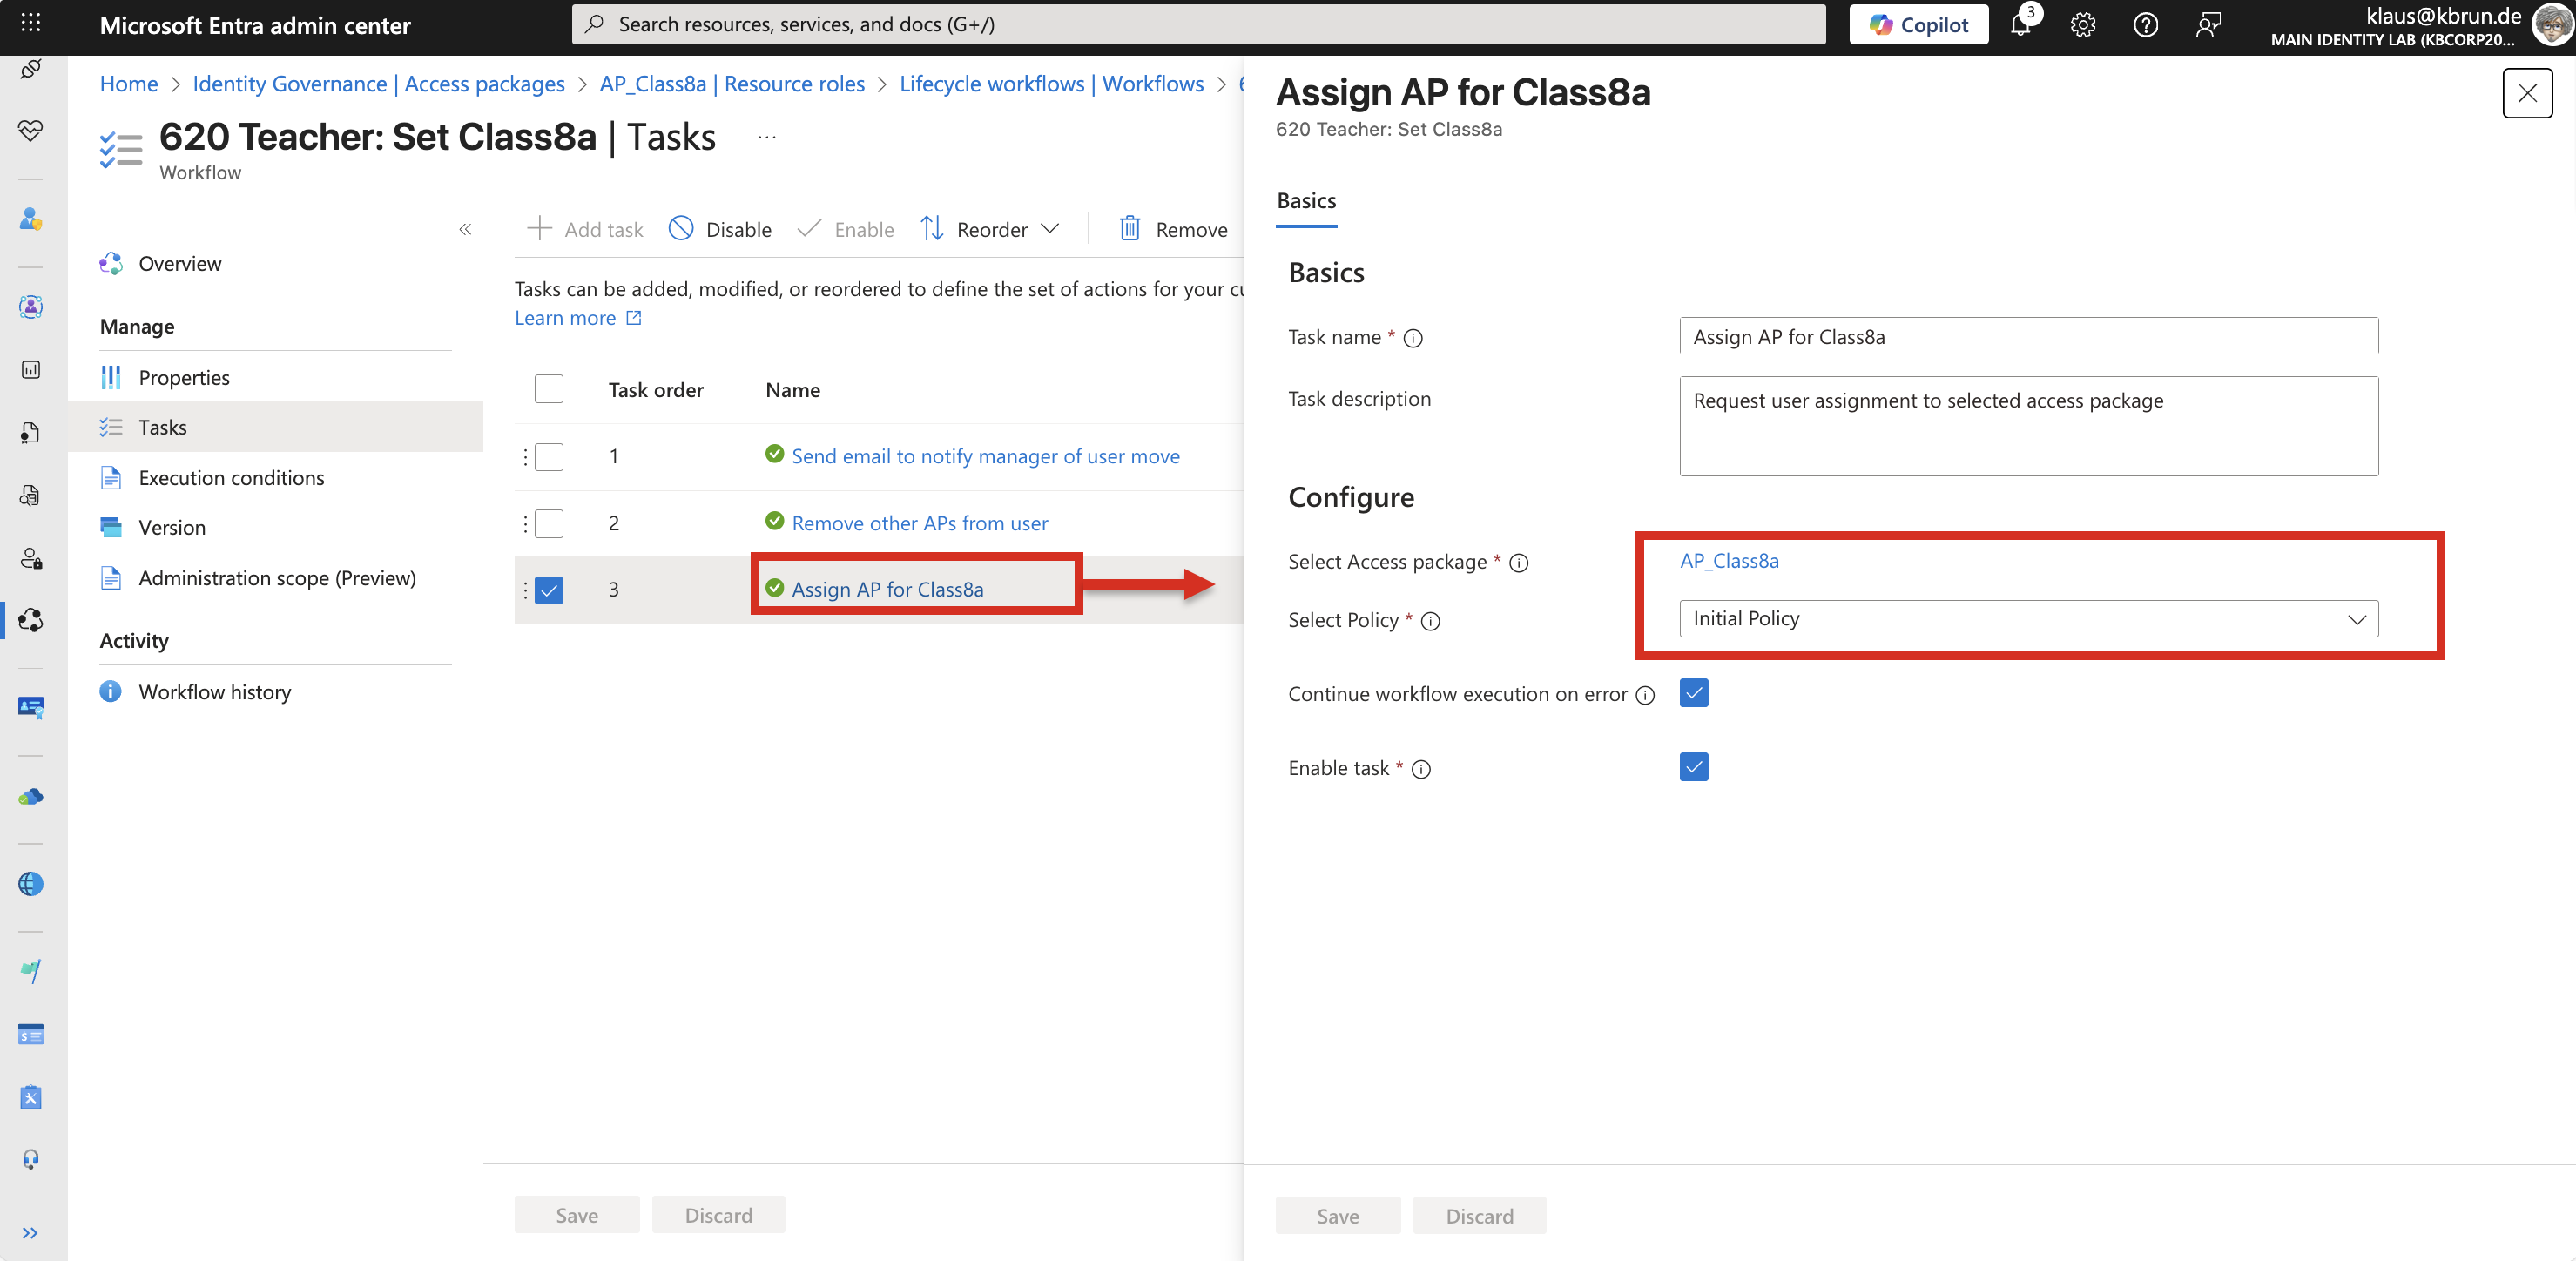Open the Select Policy dropdown
This screenshot has height=1261, width=2576.
click(2027, 619)
